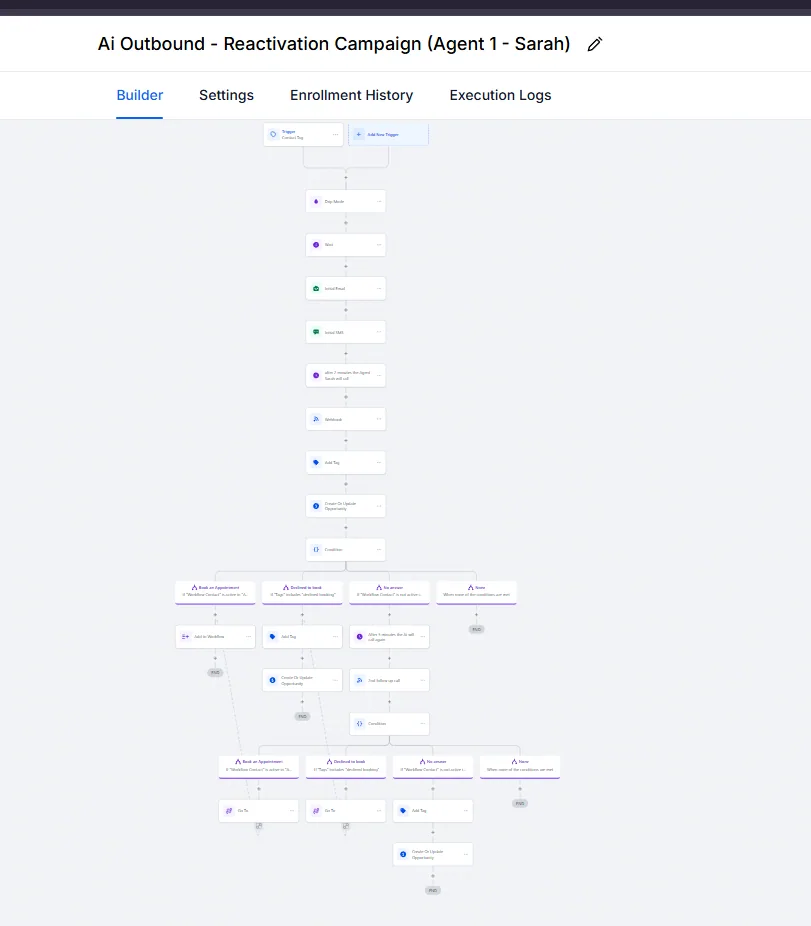Open the Contact Tag trigger three-dot menu

coord(336,135)
